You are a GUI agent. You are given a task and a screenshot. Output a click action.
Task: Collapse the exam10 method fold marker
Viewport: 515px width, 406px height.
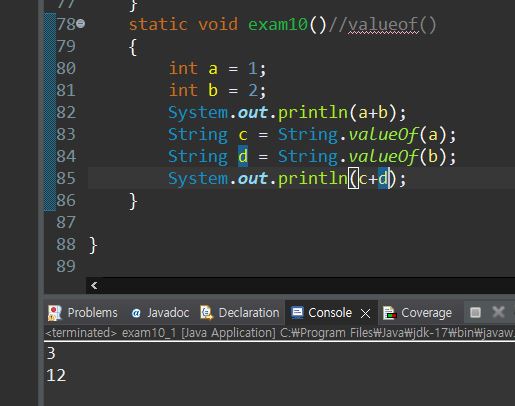81,24
